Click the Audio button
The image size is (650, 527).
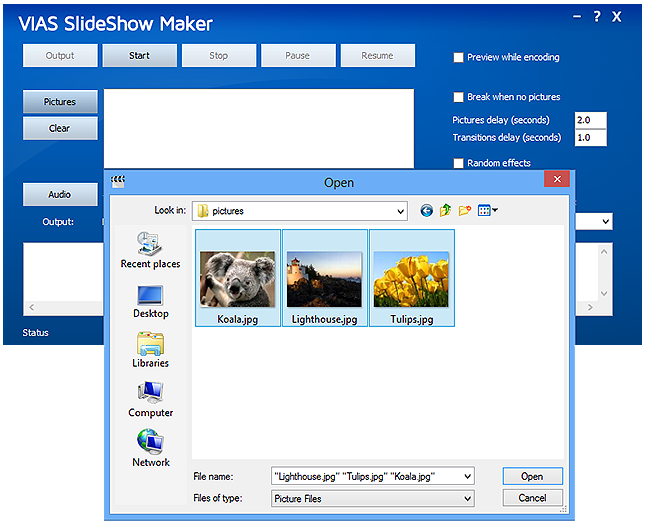[x=60, y=194]
